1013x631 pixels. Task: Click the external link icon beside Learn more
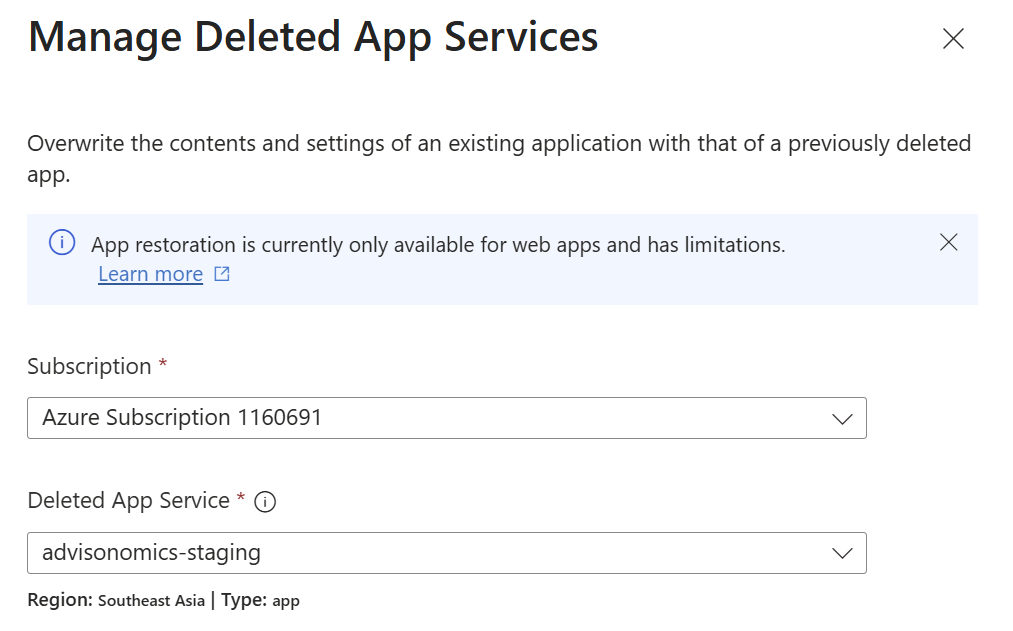pyautogui.click(x=222, y=274)
